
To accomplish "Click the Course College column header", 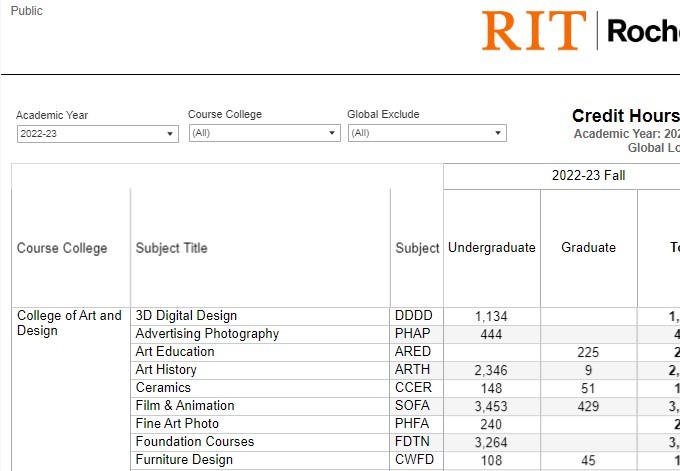I will click(x=62, y=248).
